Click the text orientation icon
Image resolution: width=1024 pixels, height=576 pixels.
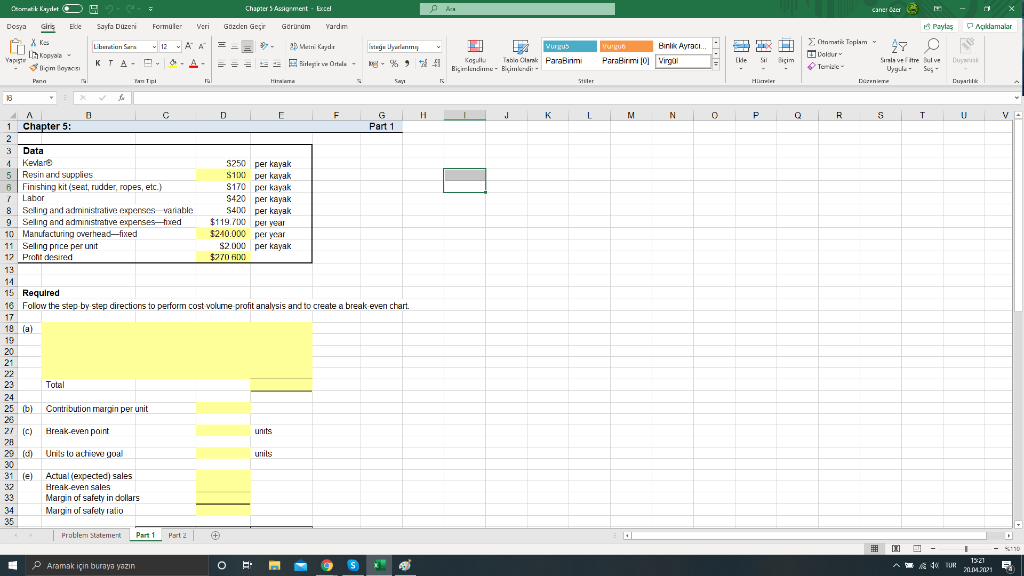tap(264, 46)
